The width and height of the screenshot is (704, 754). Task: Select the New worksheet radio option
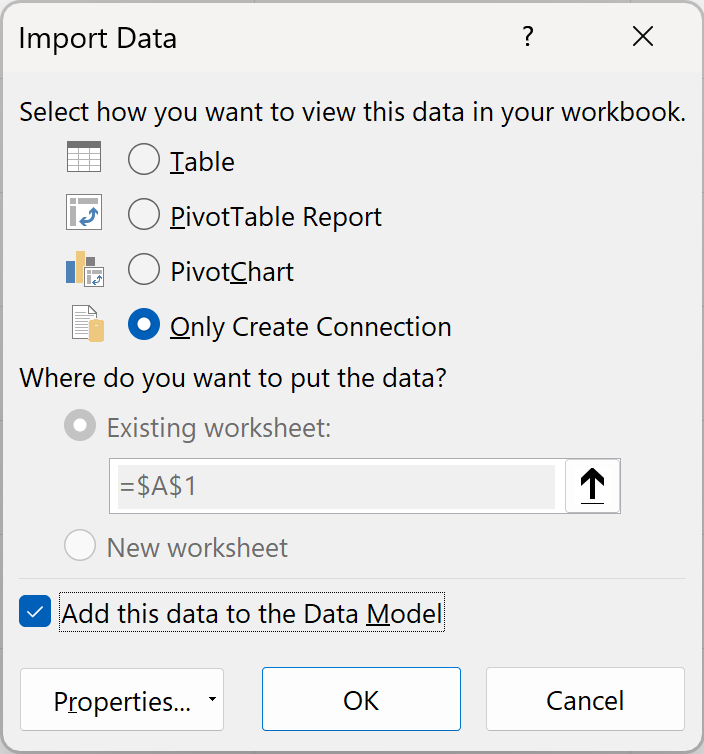(79, 546)
